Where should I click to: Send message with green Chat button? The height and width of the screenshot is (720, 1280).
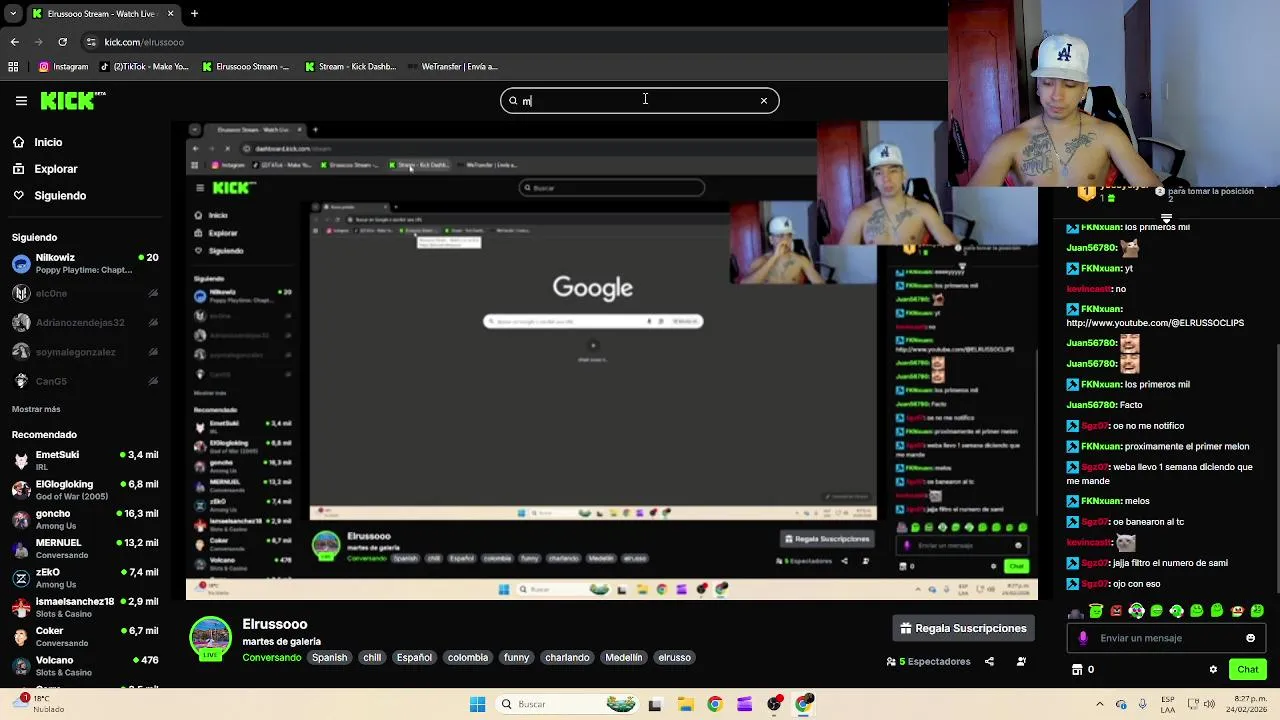1247,669
